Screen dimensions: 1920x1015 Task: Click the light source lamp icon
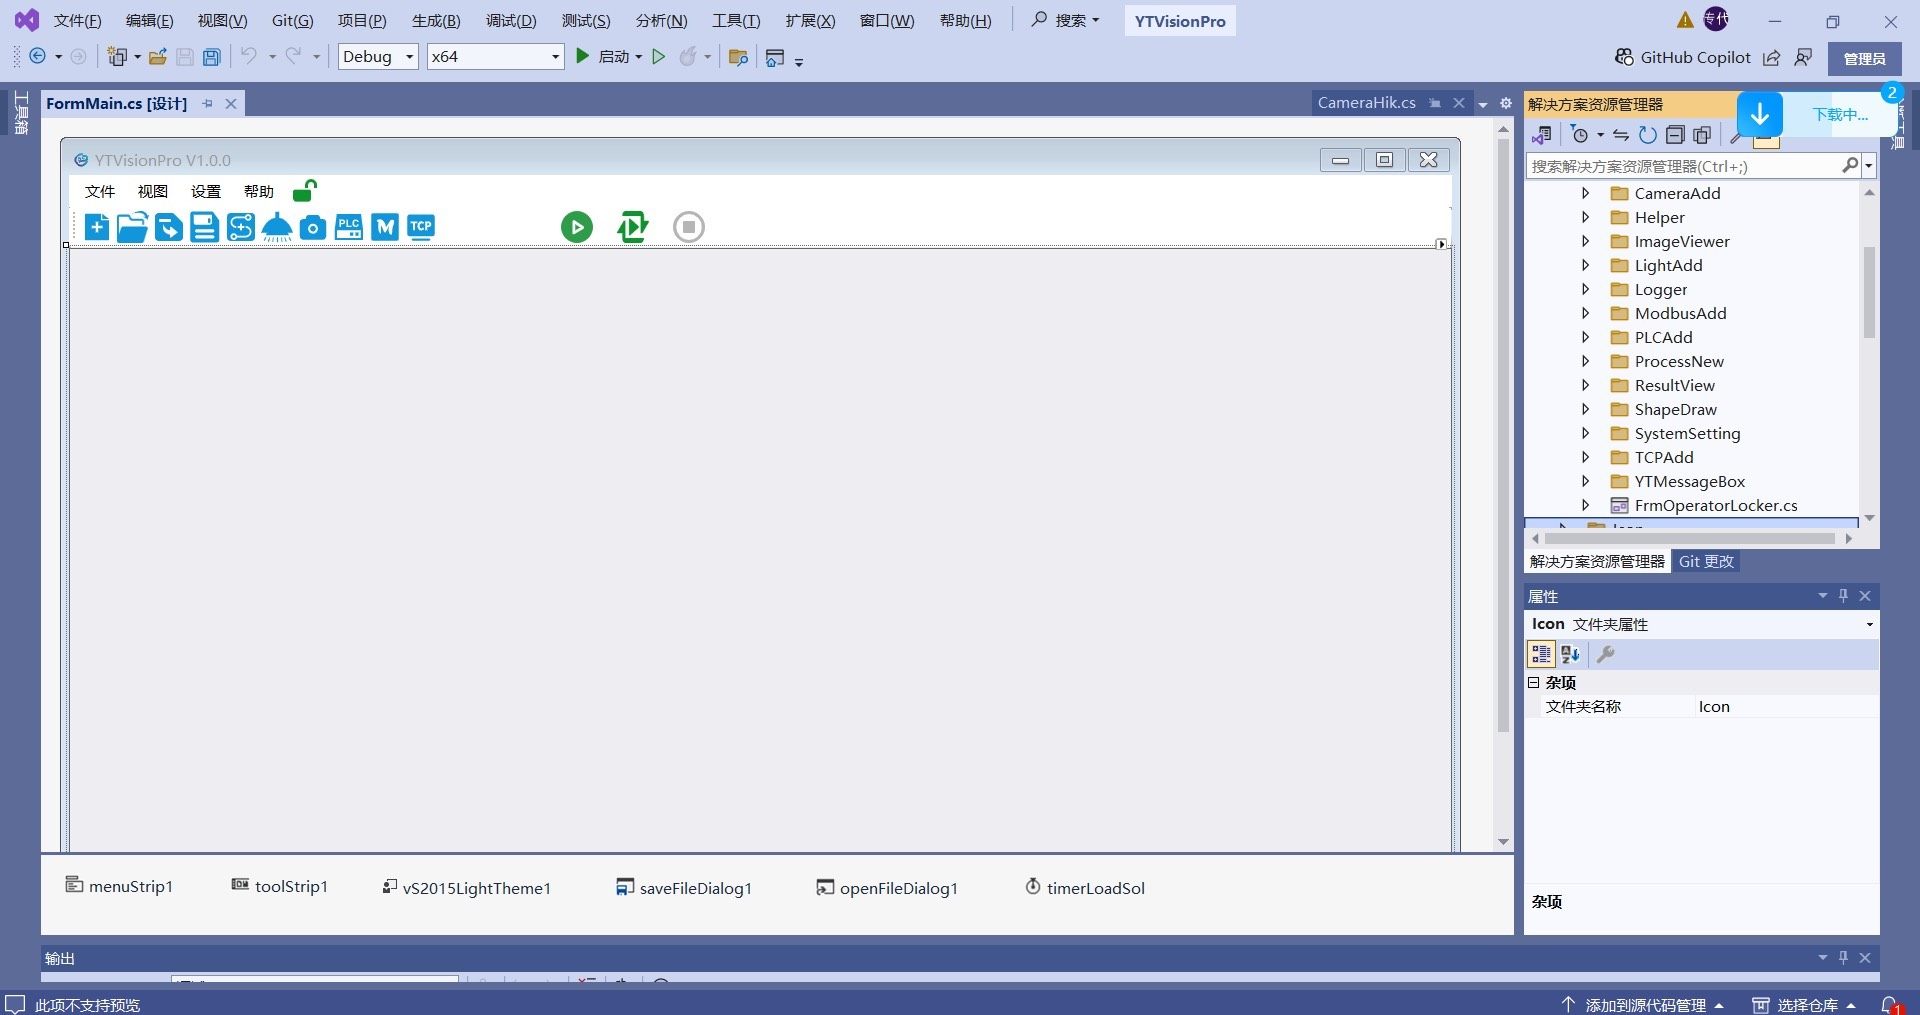coord(277,228)
